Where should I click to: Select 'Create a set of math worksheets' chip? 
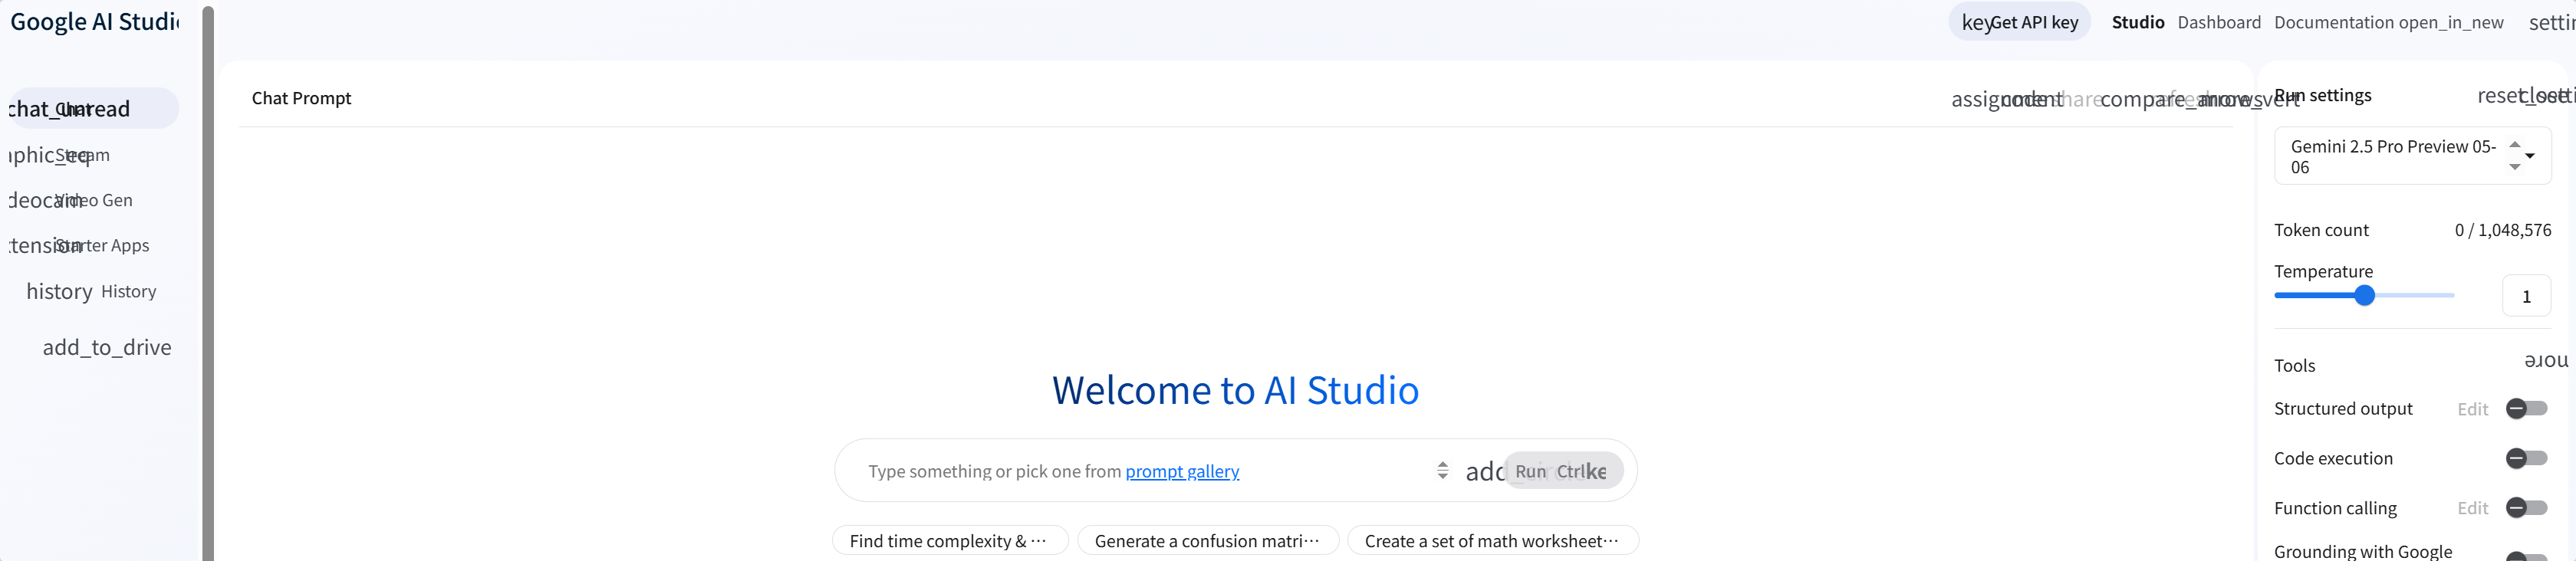pyautogui.click(x=1493, y=541)
